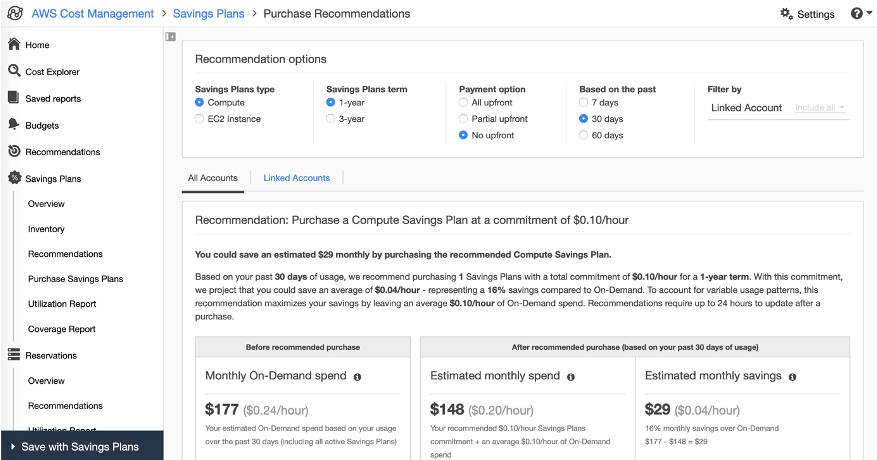Open the Linked Account filter selector
The image size is (877, 460).
(x=746, y=108)
